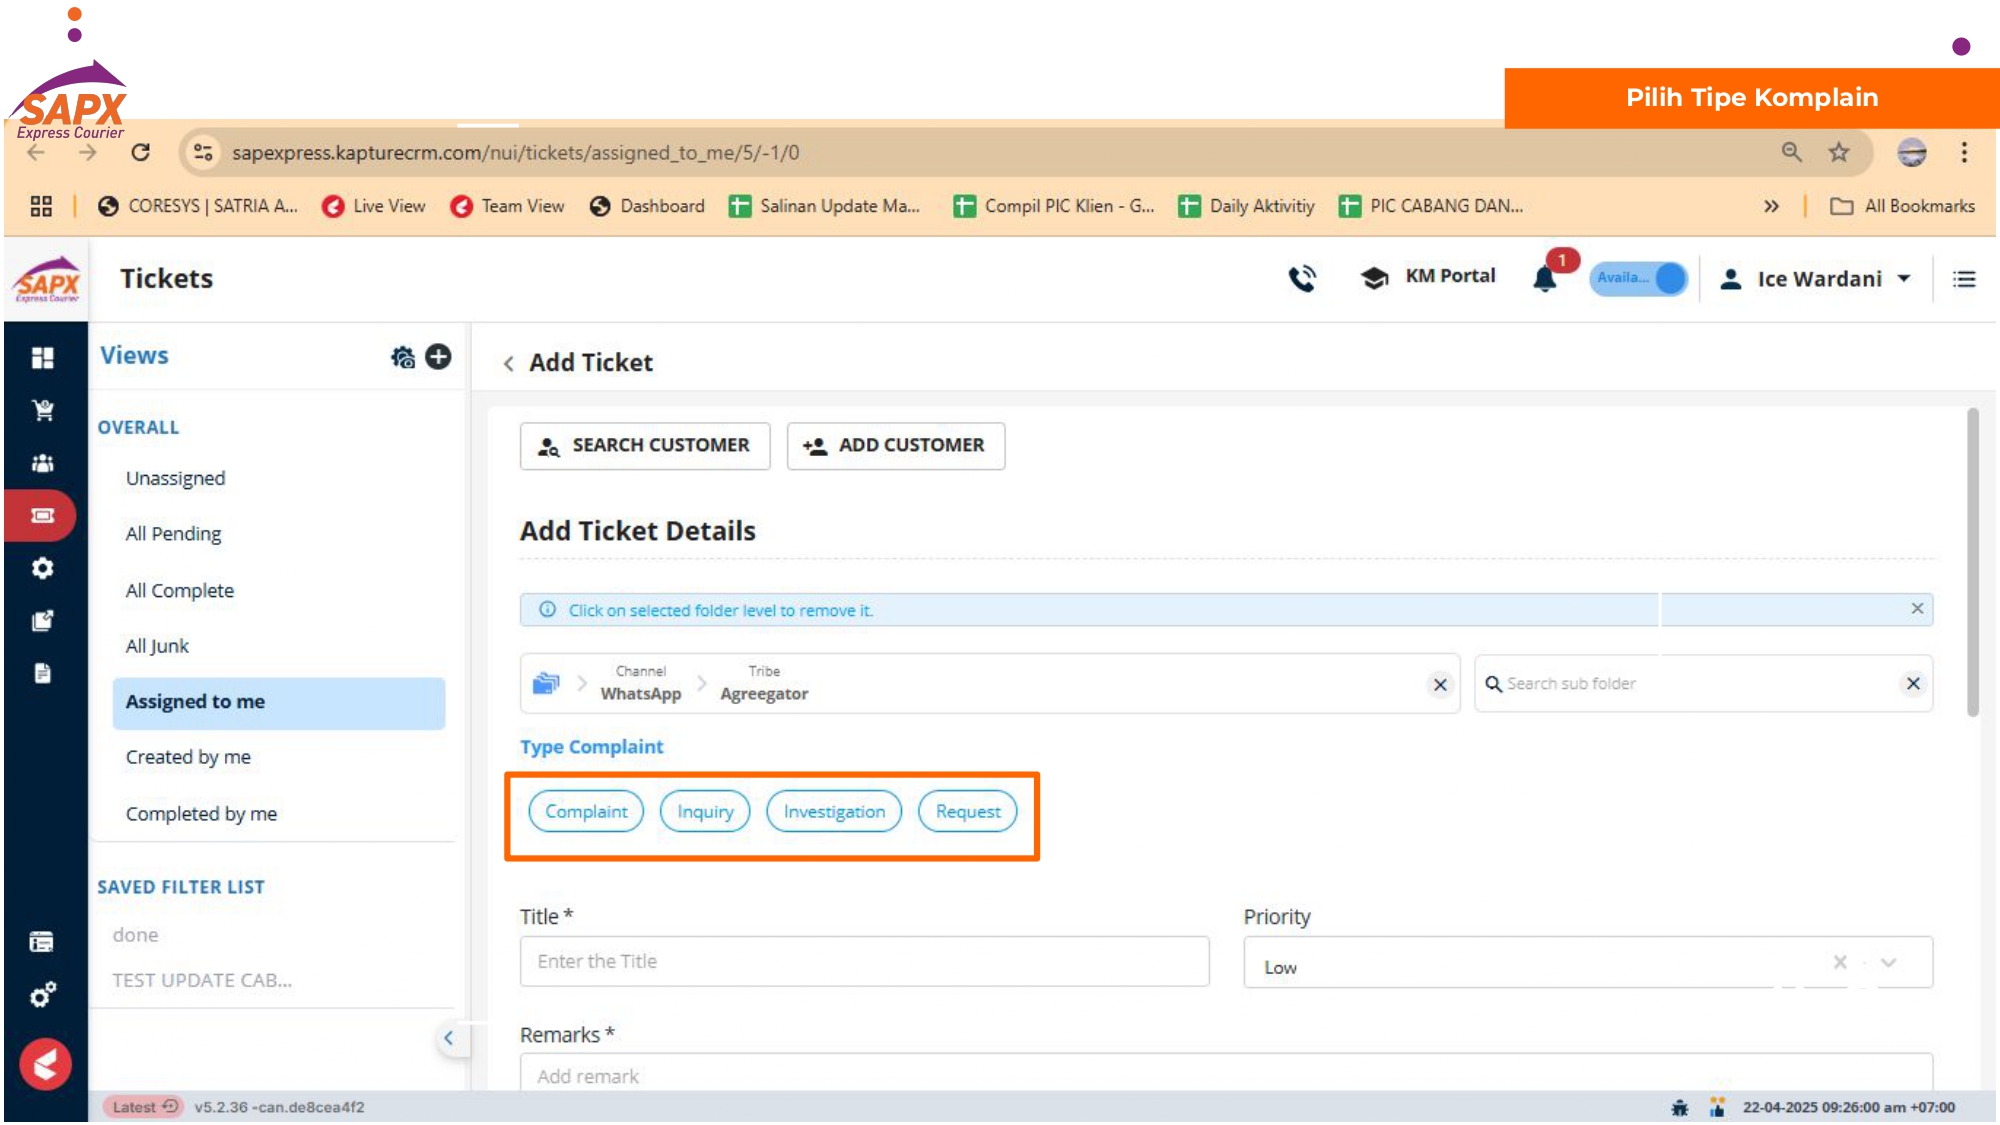
Task: Select the Unassigned view
Action: tap(175, 478)
